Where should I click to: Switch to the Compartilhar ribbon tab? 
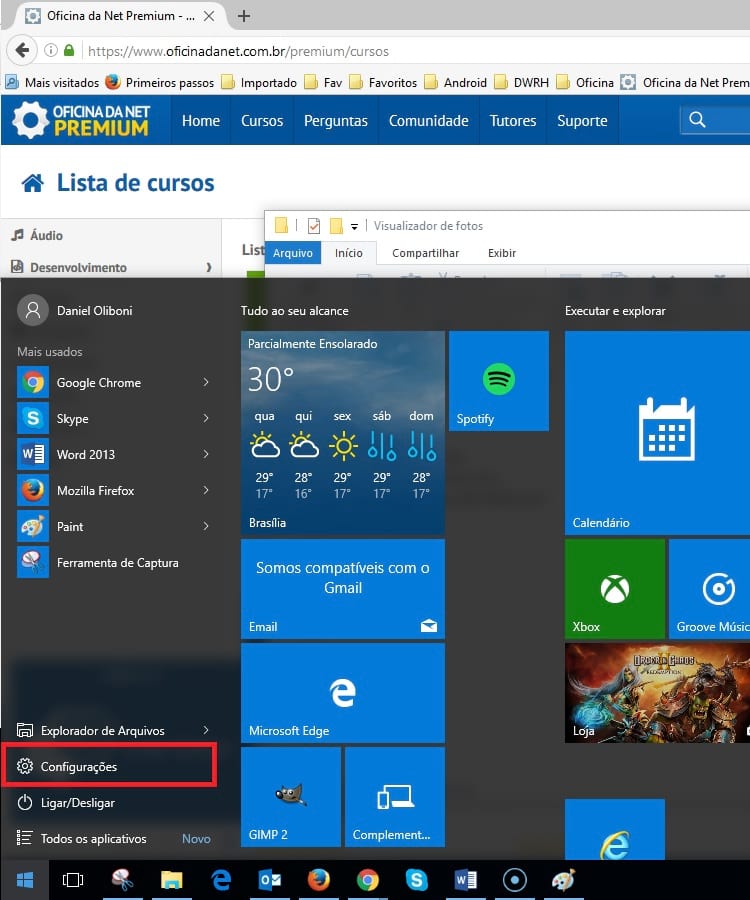(426, 253)
